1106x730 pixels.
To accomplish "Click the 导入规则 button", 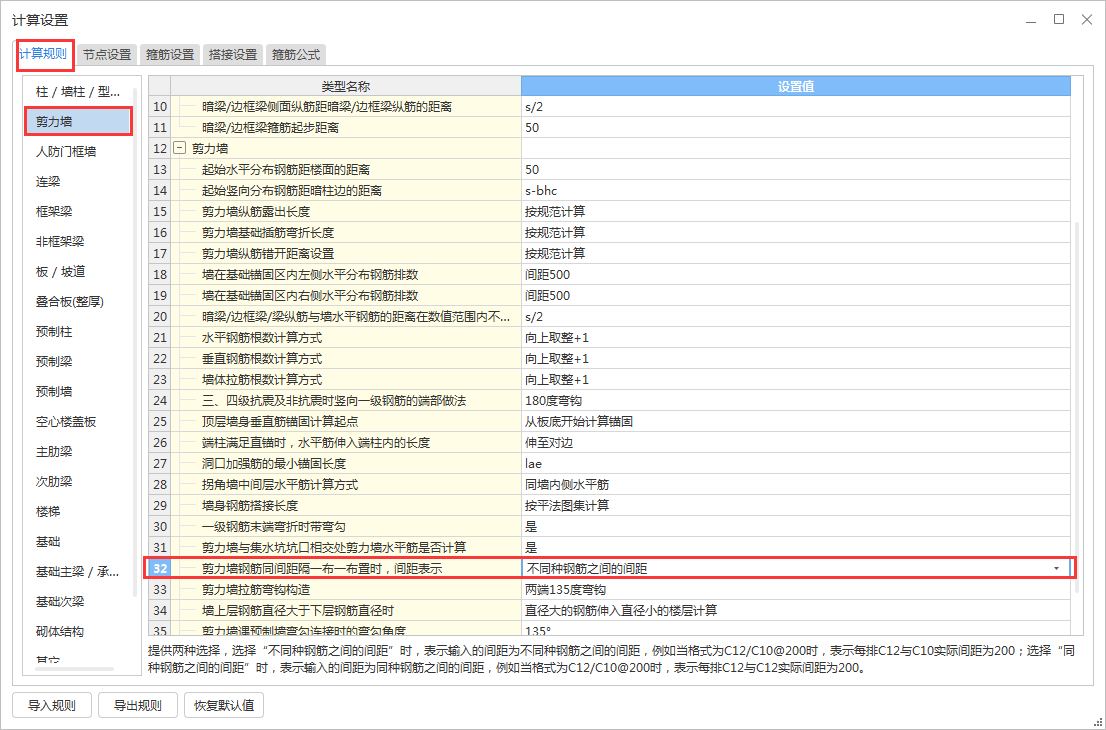I will point(52,705).
